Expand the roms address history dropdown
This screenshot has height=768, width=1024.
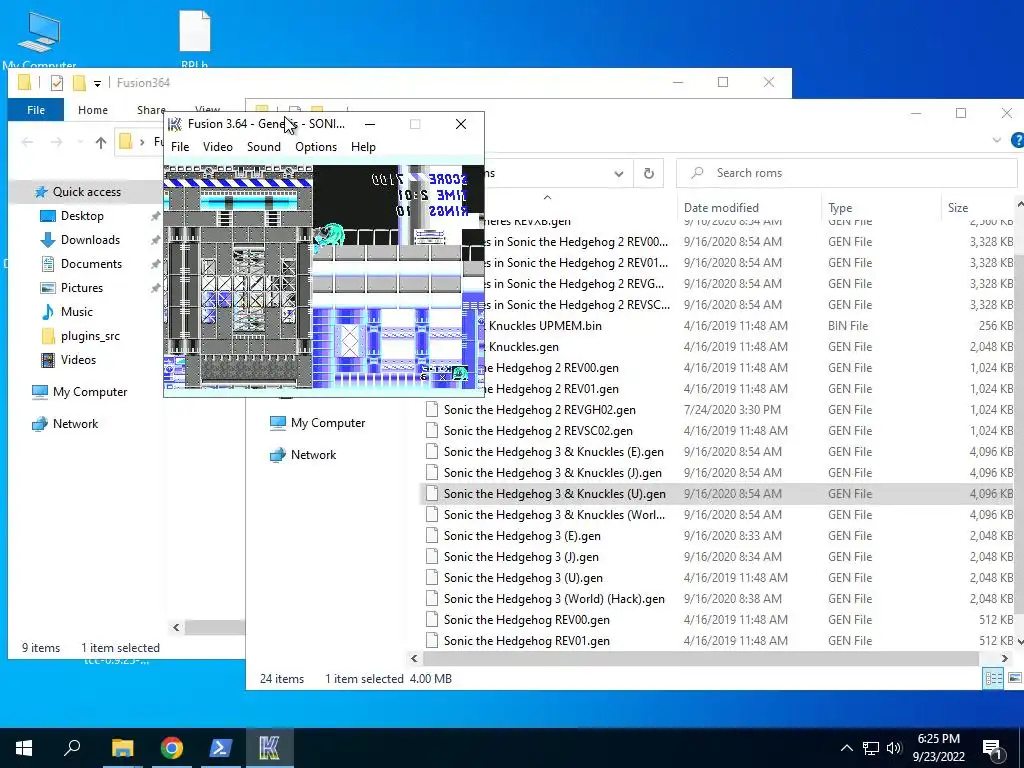click(x=618, y=174)
